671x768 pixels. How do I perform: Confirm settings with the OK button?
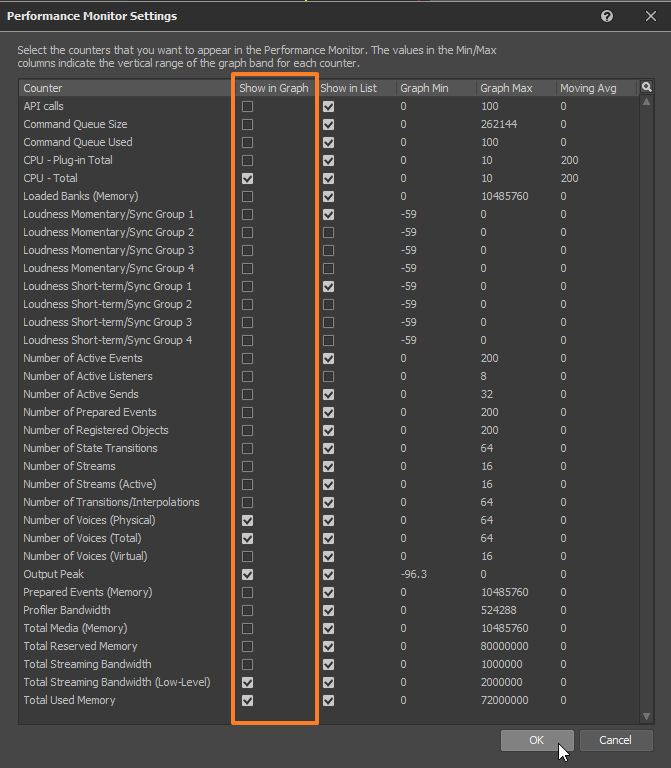(538, 740)
